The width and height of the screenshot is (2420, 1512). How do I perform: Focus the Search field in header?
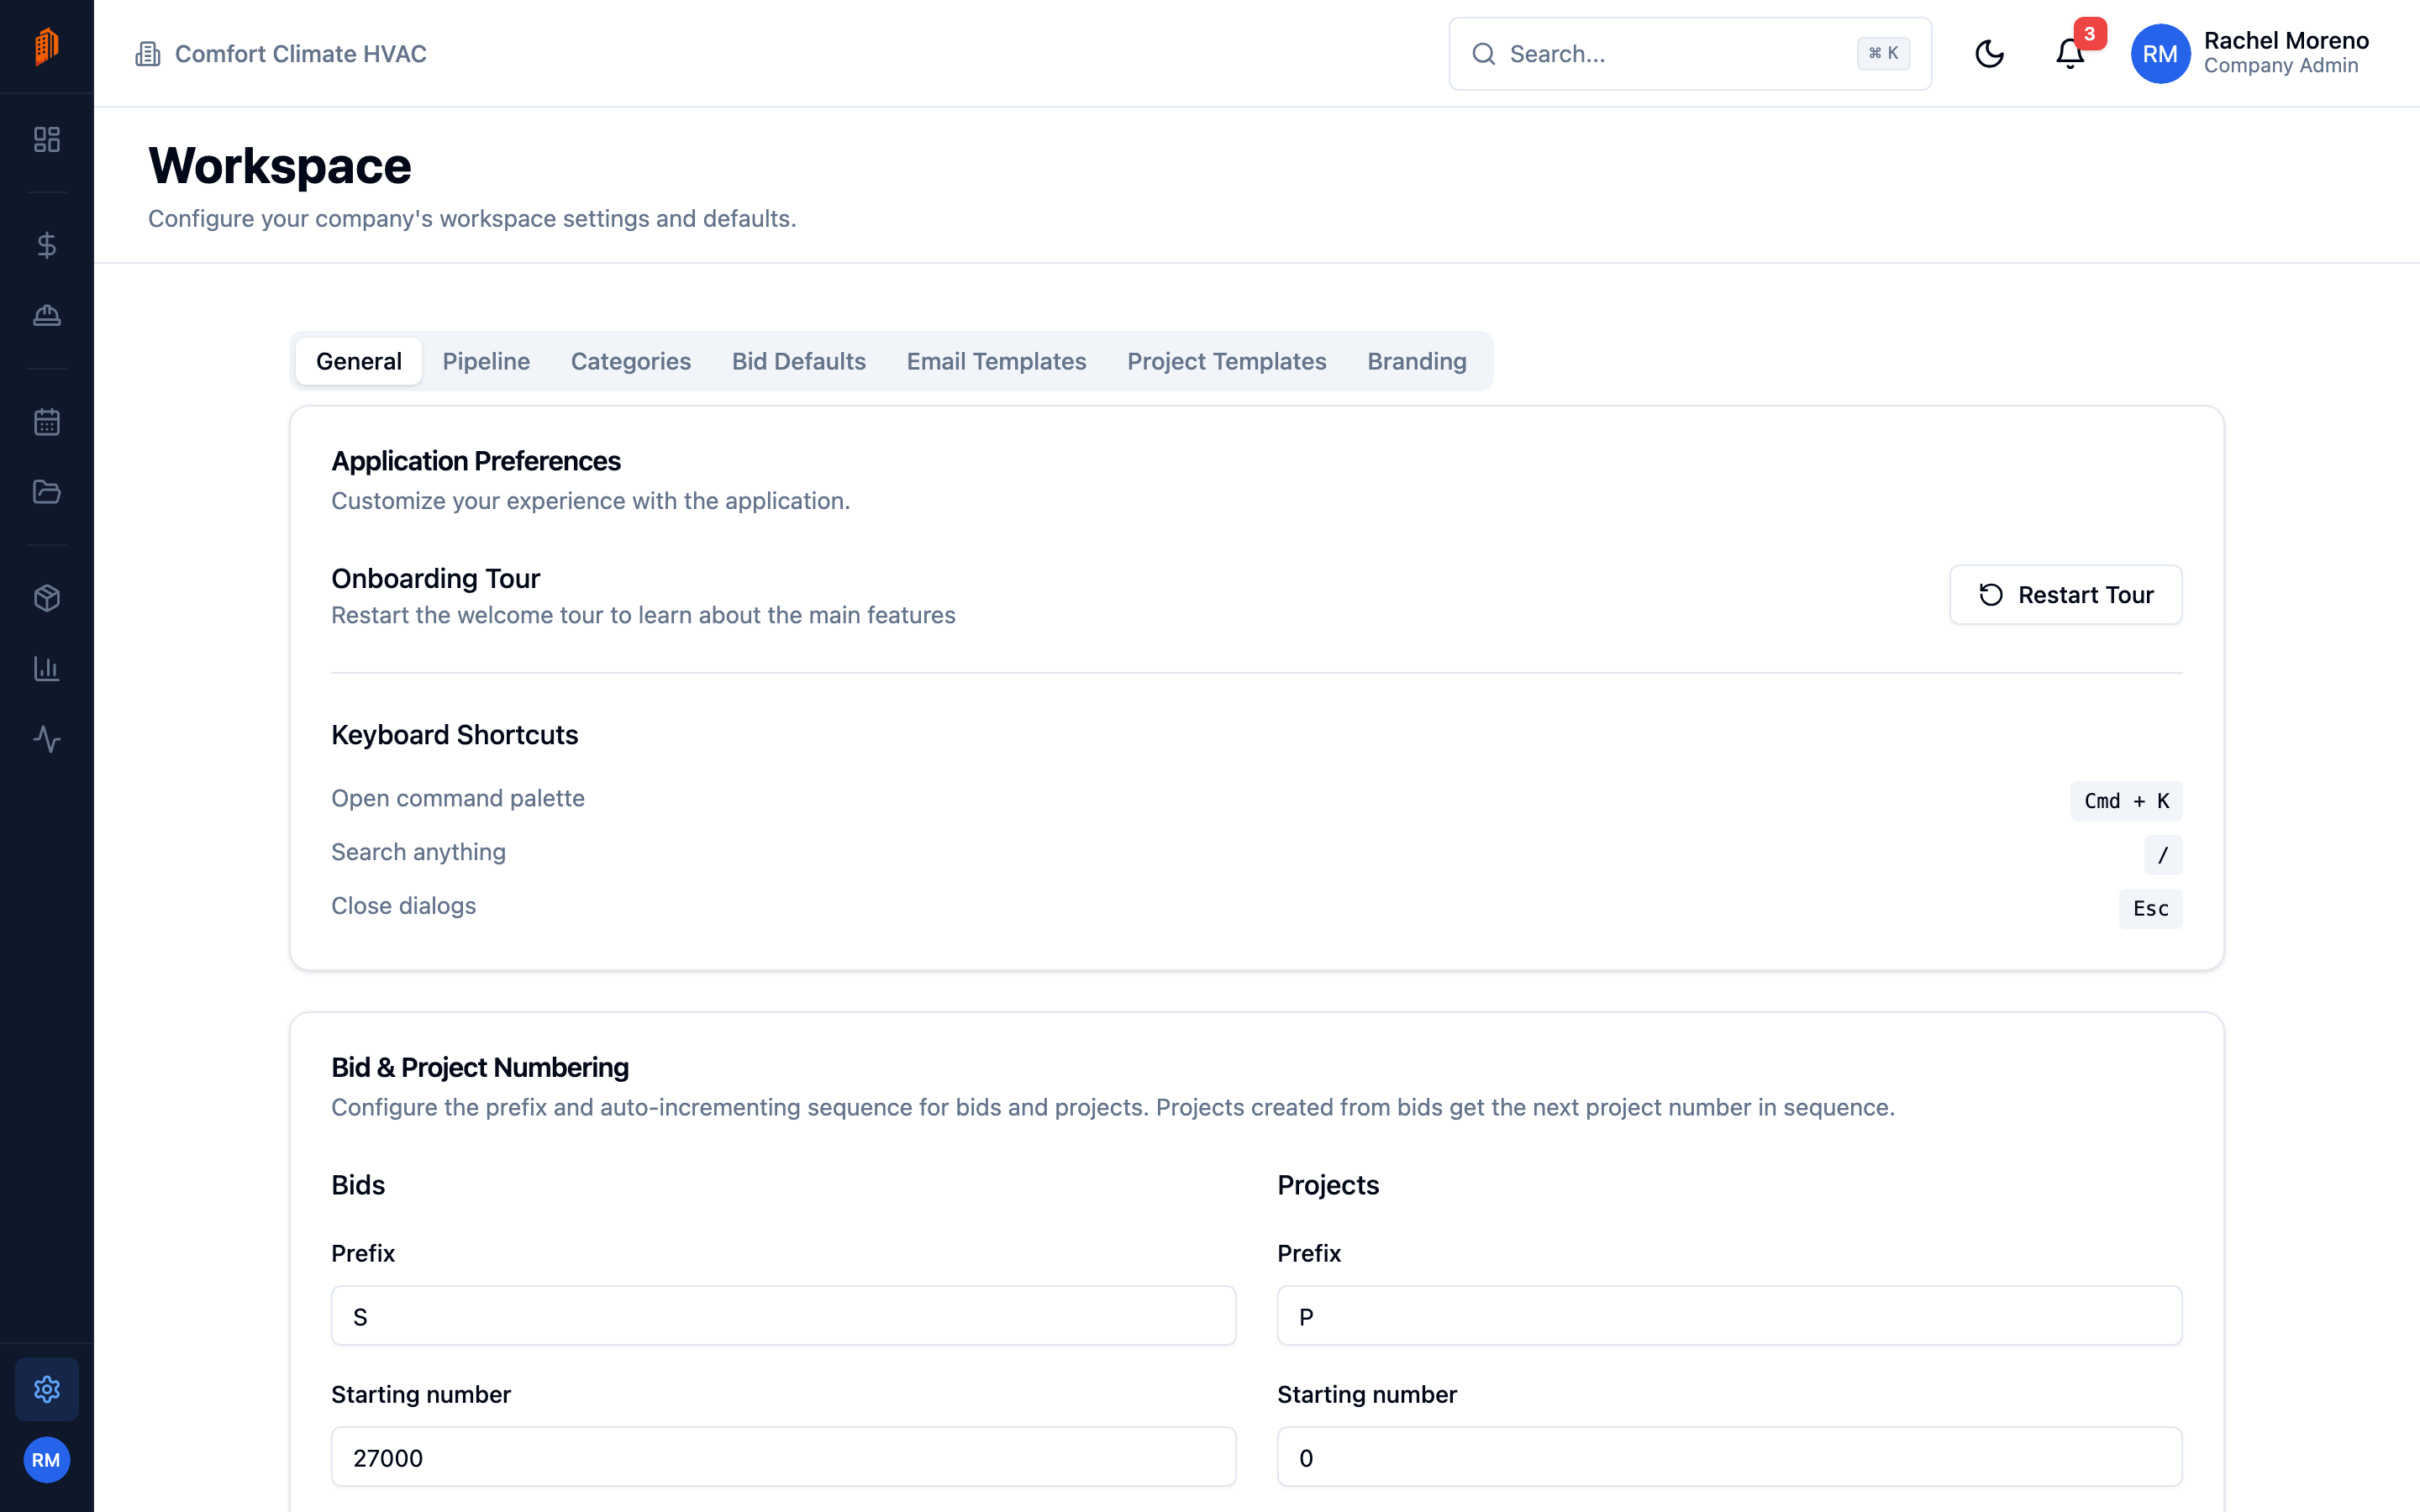tap(1690, 54)
